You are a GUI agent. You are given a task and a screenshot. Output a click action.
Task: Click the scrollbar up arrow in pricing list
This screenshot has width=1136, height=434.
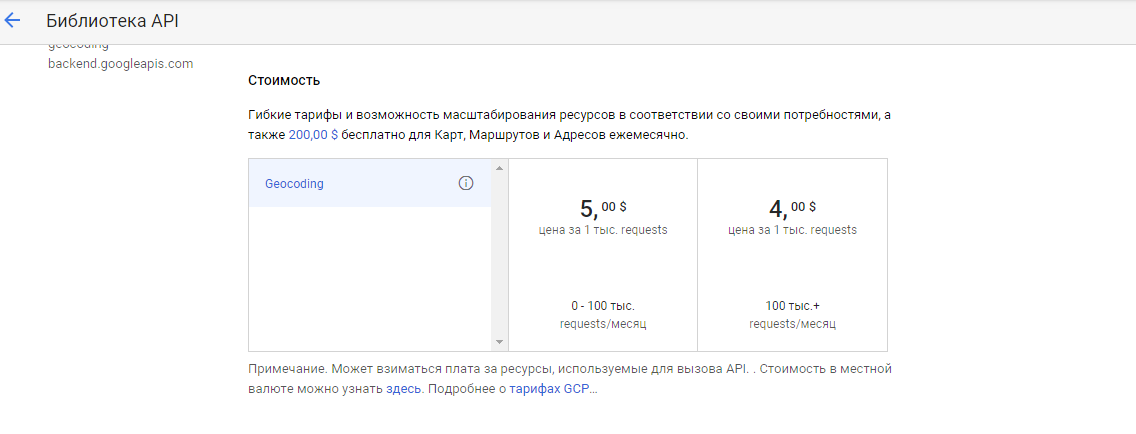click(x=499, y=168)
